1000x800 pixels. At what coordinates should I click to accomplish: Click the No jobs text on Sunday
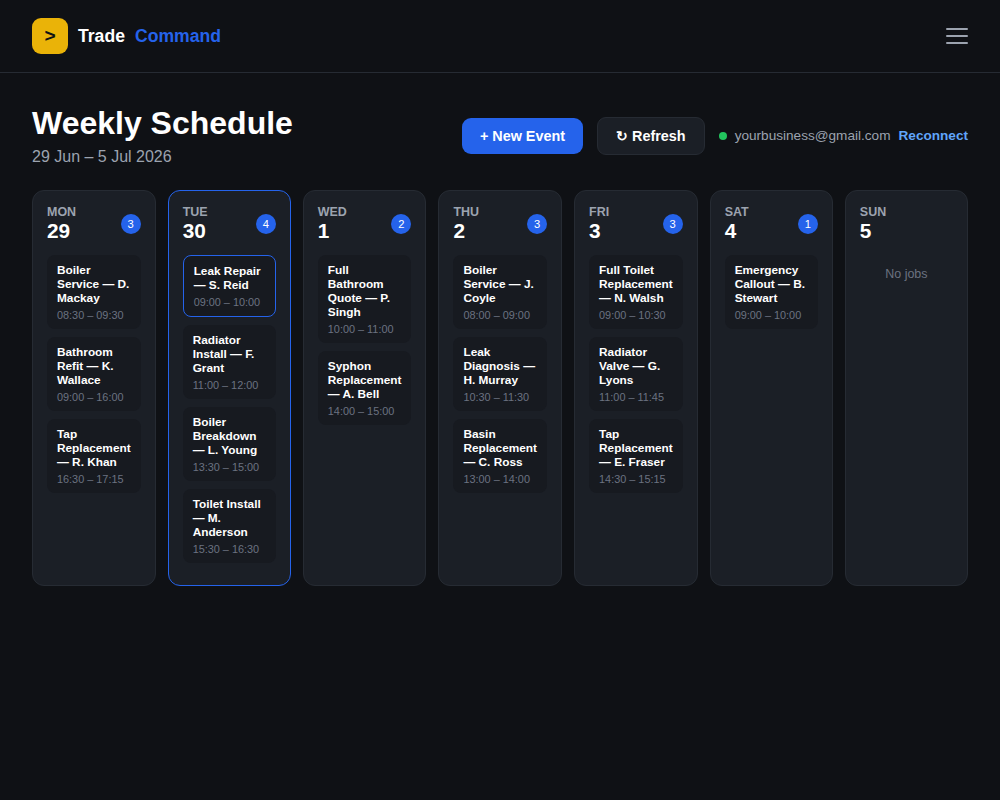click(906, 274)
